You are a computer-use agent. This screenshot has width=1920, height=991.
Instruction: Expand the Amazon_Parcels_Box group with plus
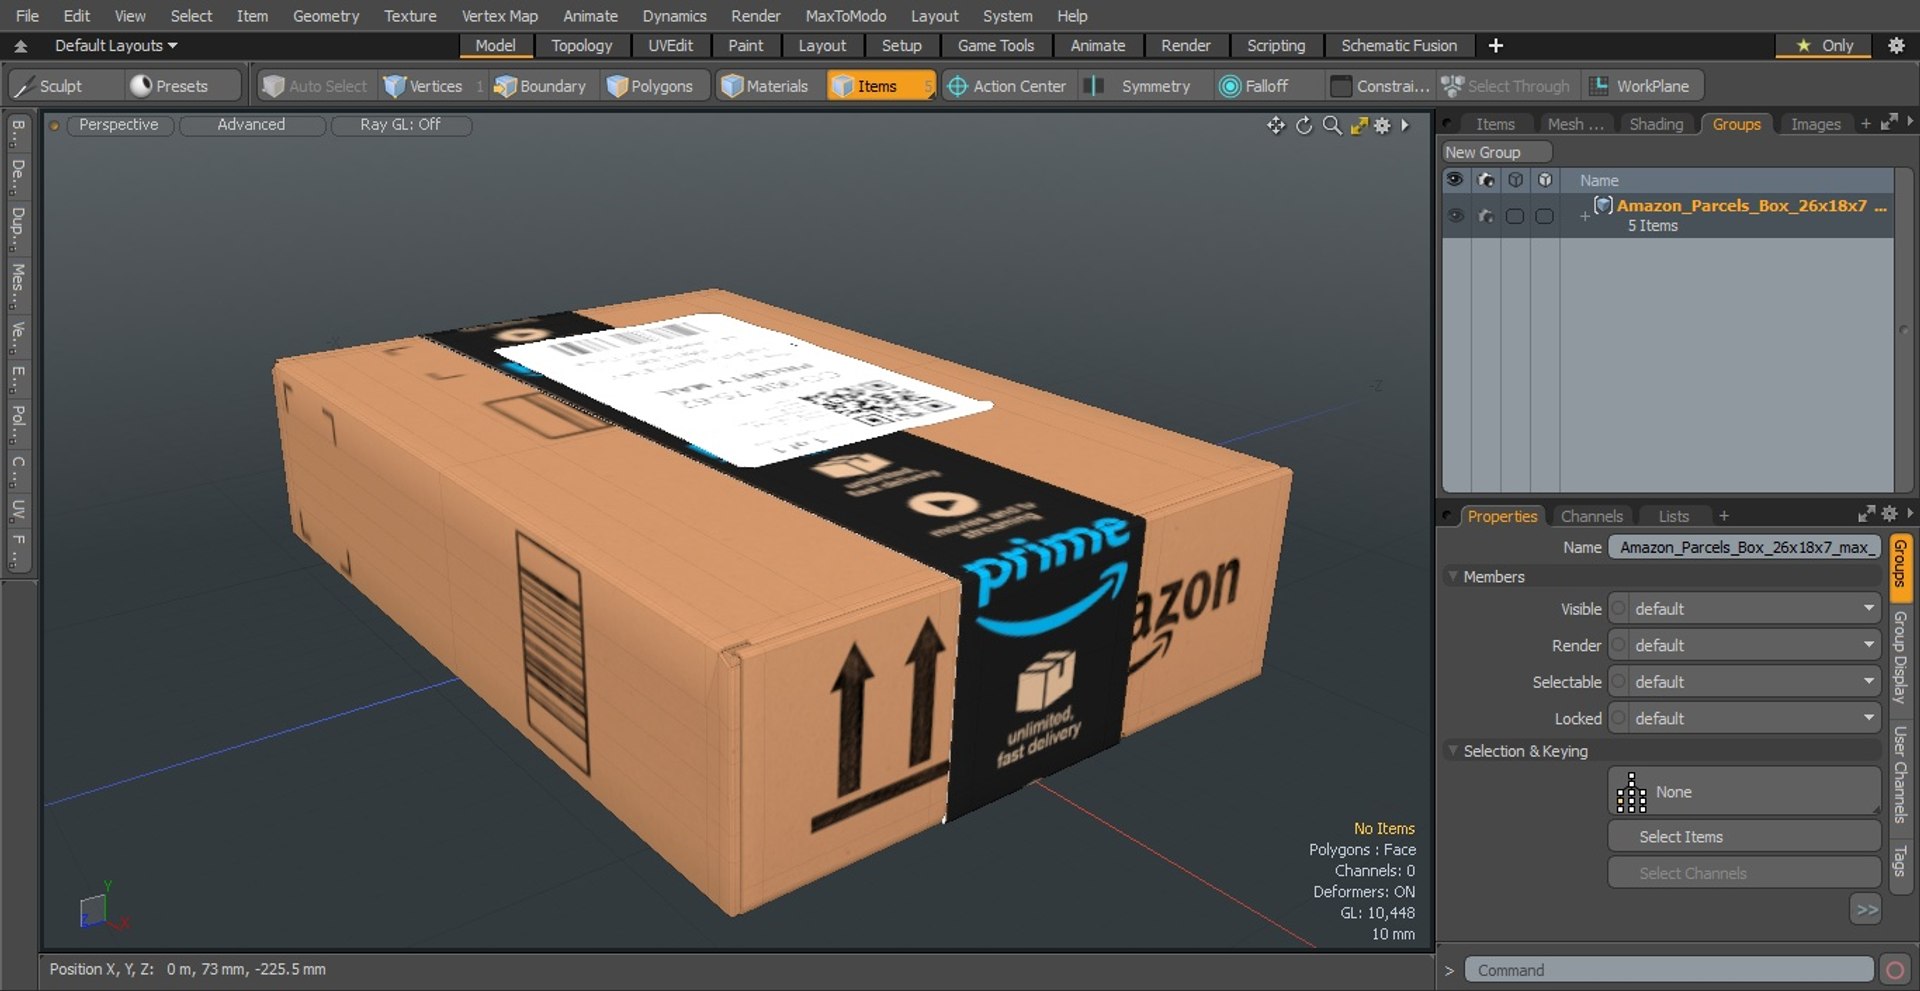(x=1584, y=216)
